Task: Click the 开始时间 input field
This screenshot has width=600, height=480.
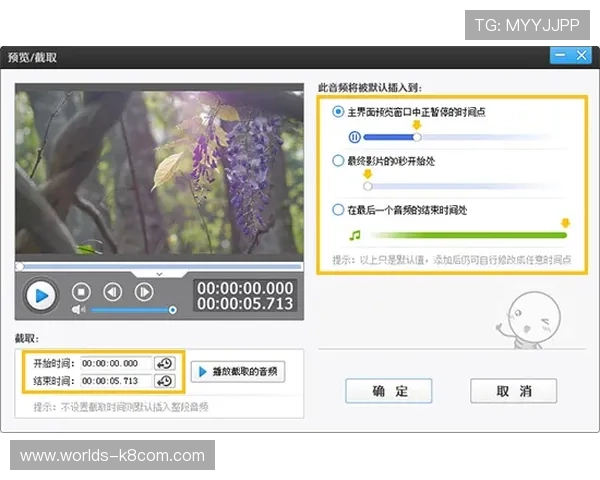Action: (x=116, y=364)
